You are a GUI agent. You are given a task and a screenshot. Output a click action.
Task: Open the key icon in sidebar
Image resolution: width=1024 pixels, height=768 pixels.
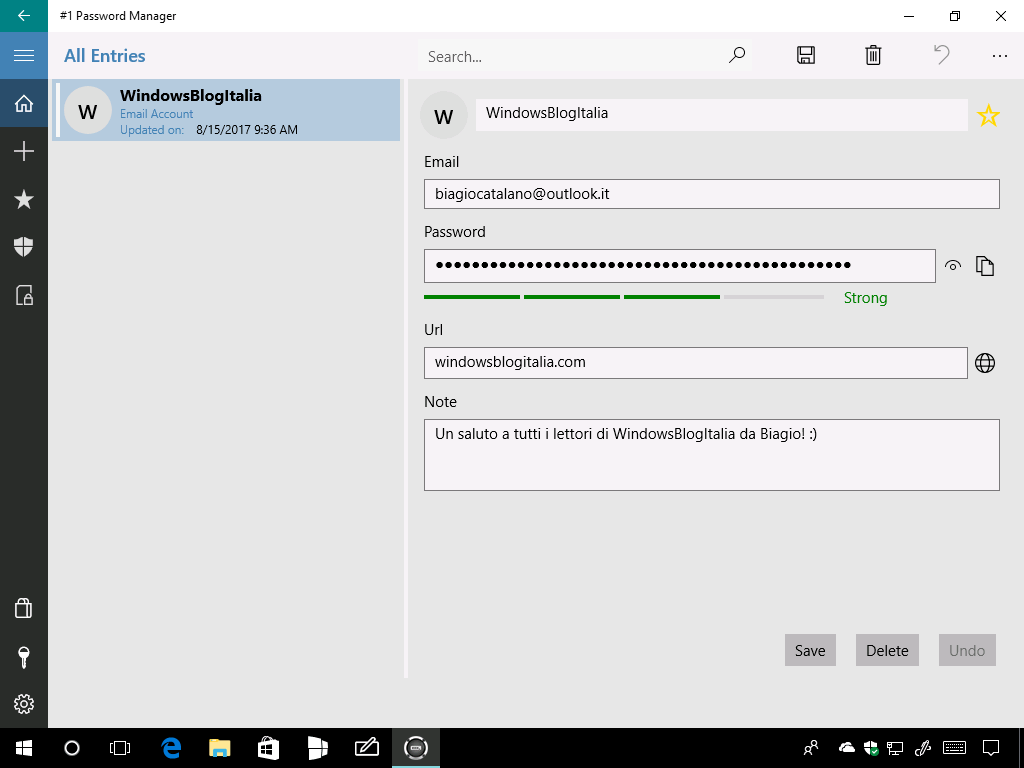click(24, 656)
